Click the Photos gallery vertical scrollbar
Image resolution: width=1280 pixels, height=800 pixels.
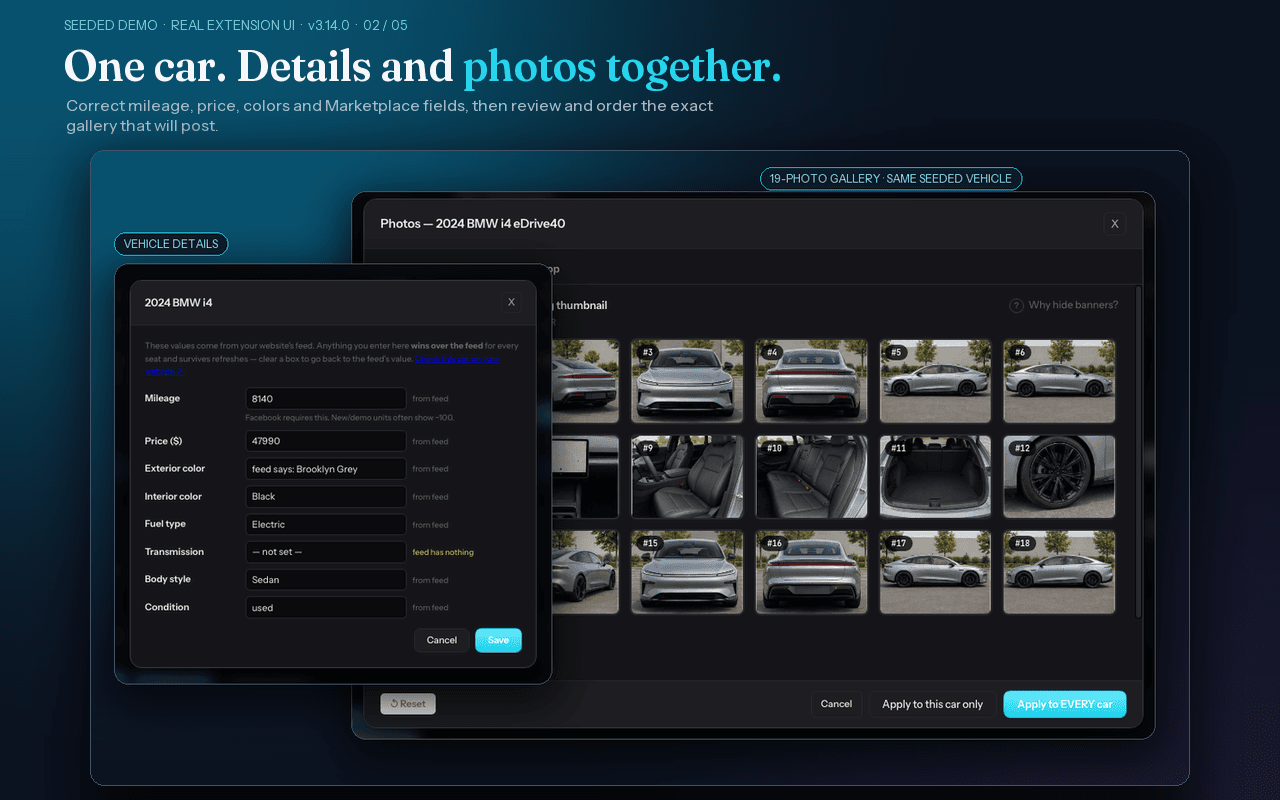pos(1138,452)
